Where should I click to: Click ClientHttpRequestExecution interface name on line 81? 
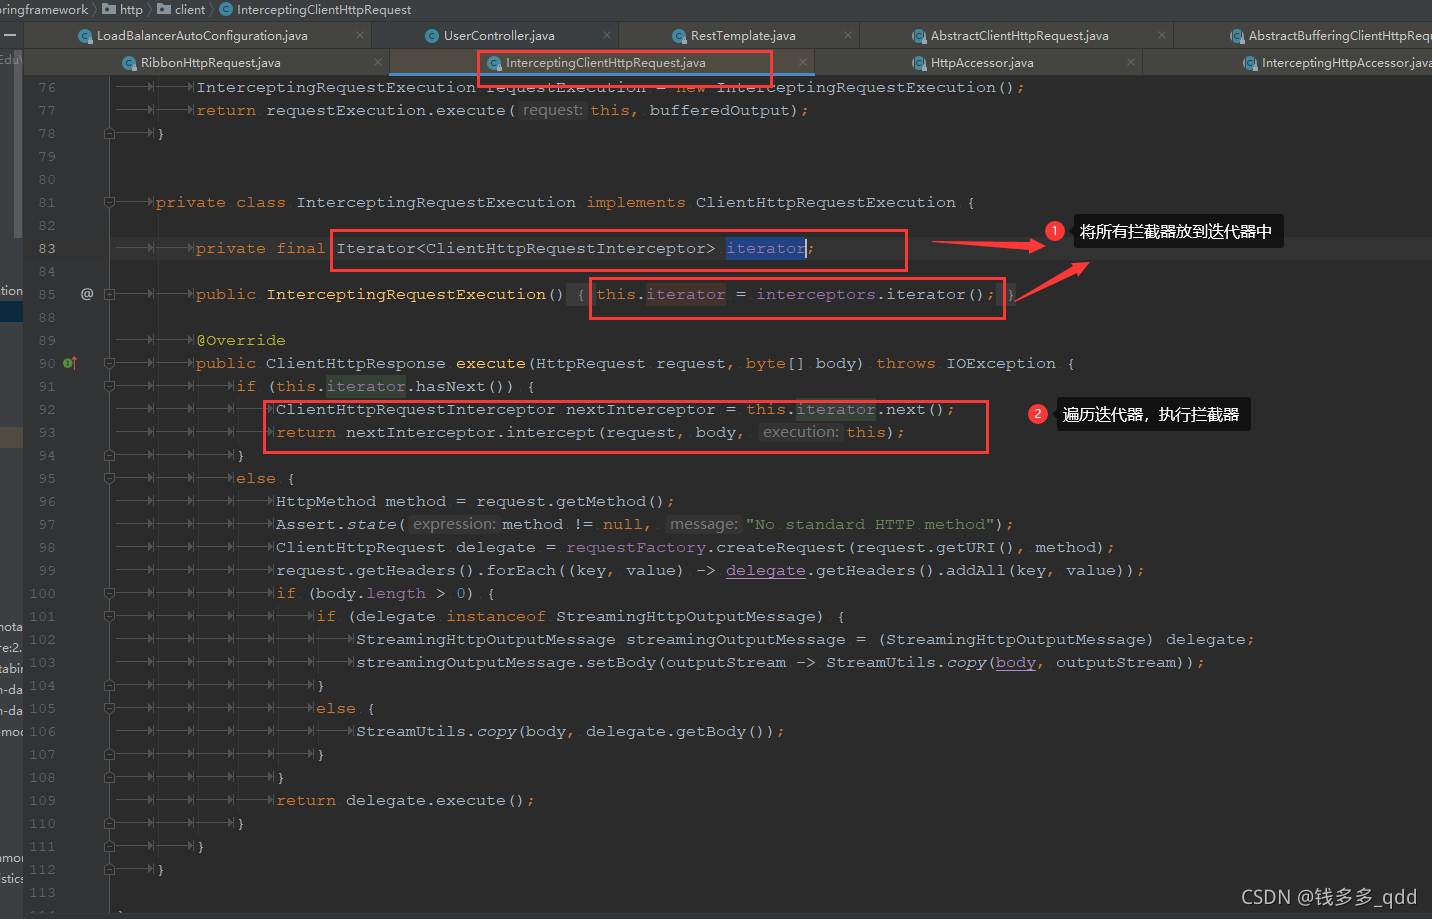pos(826,202)
